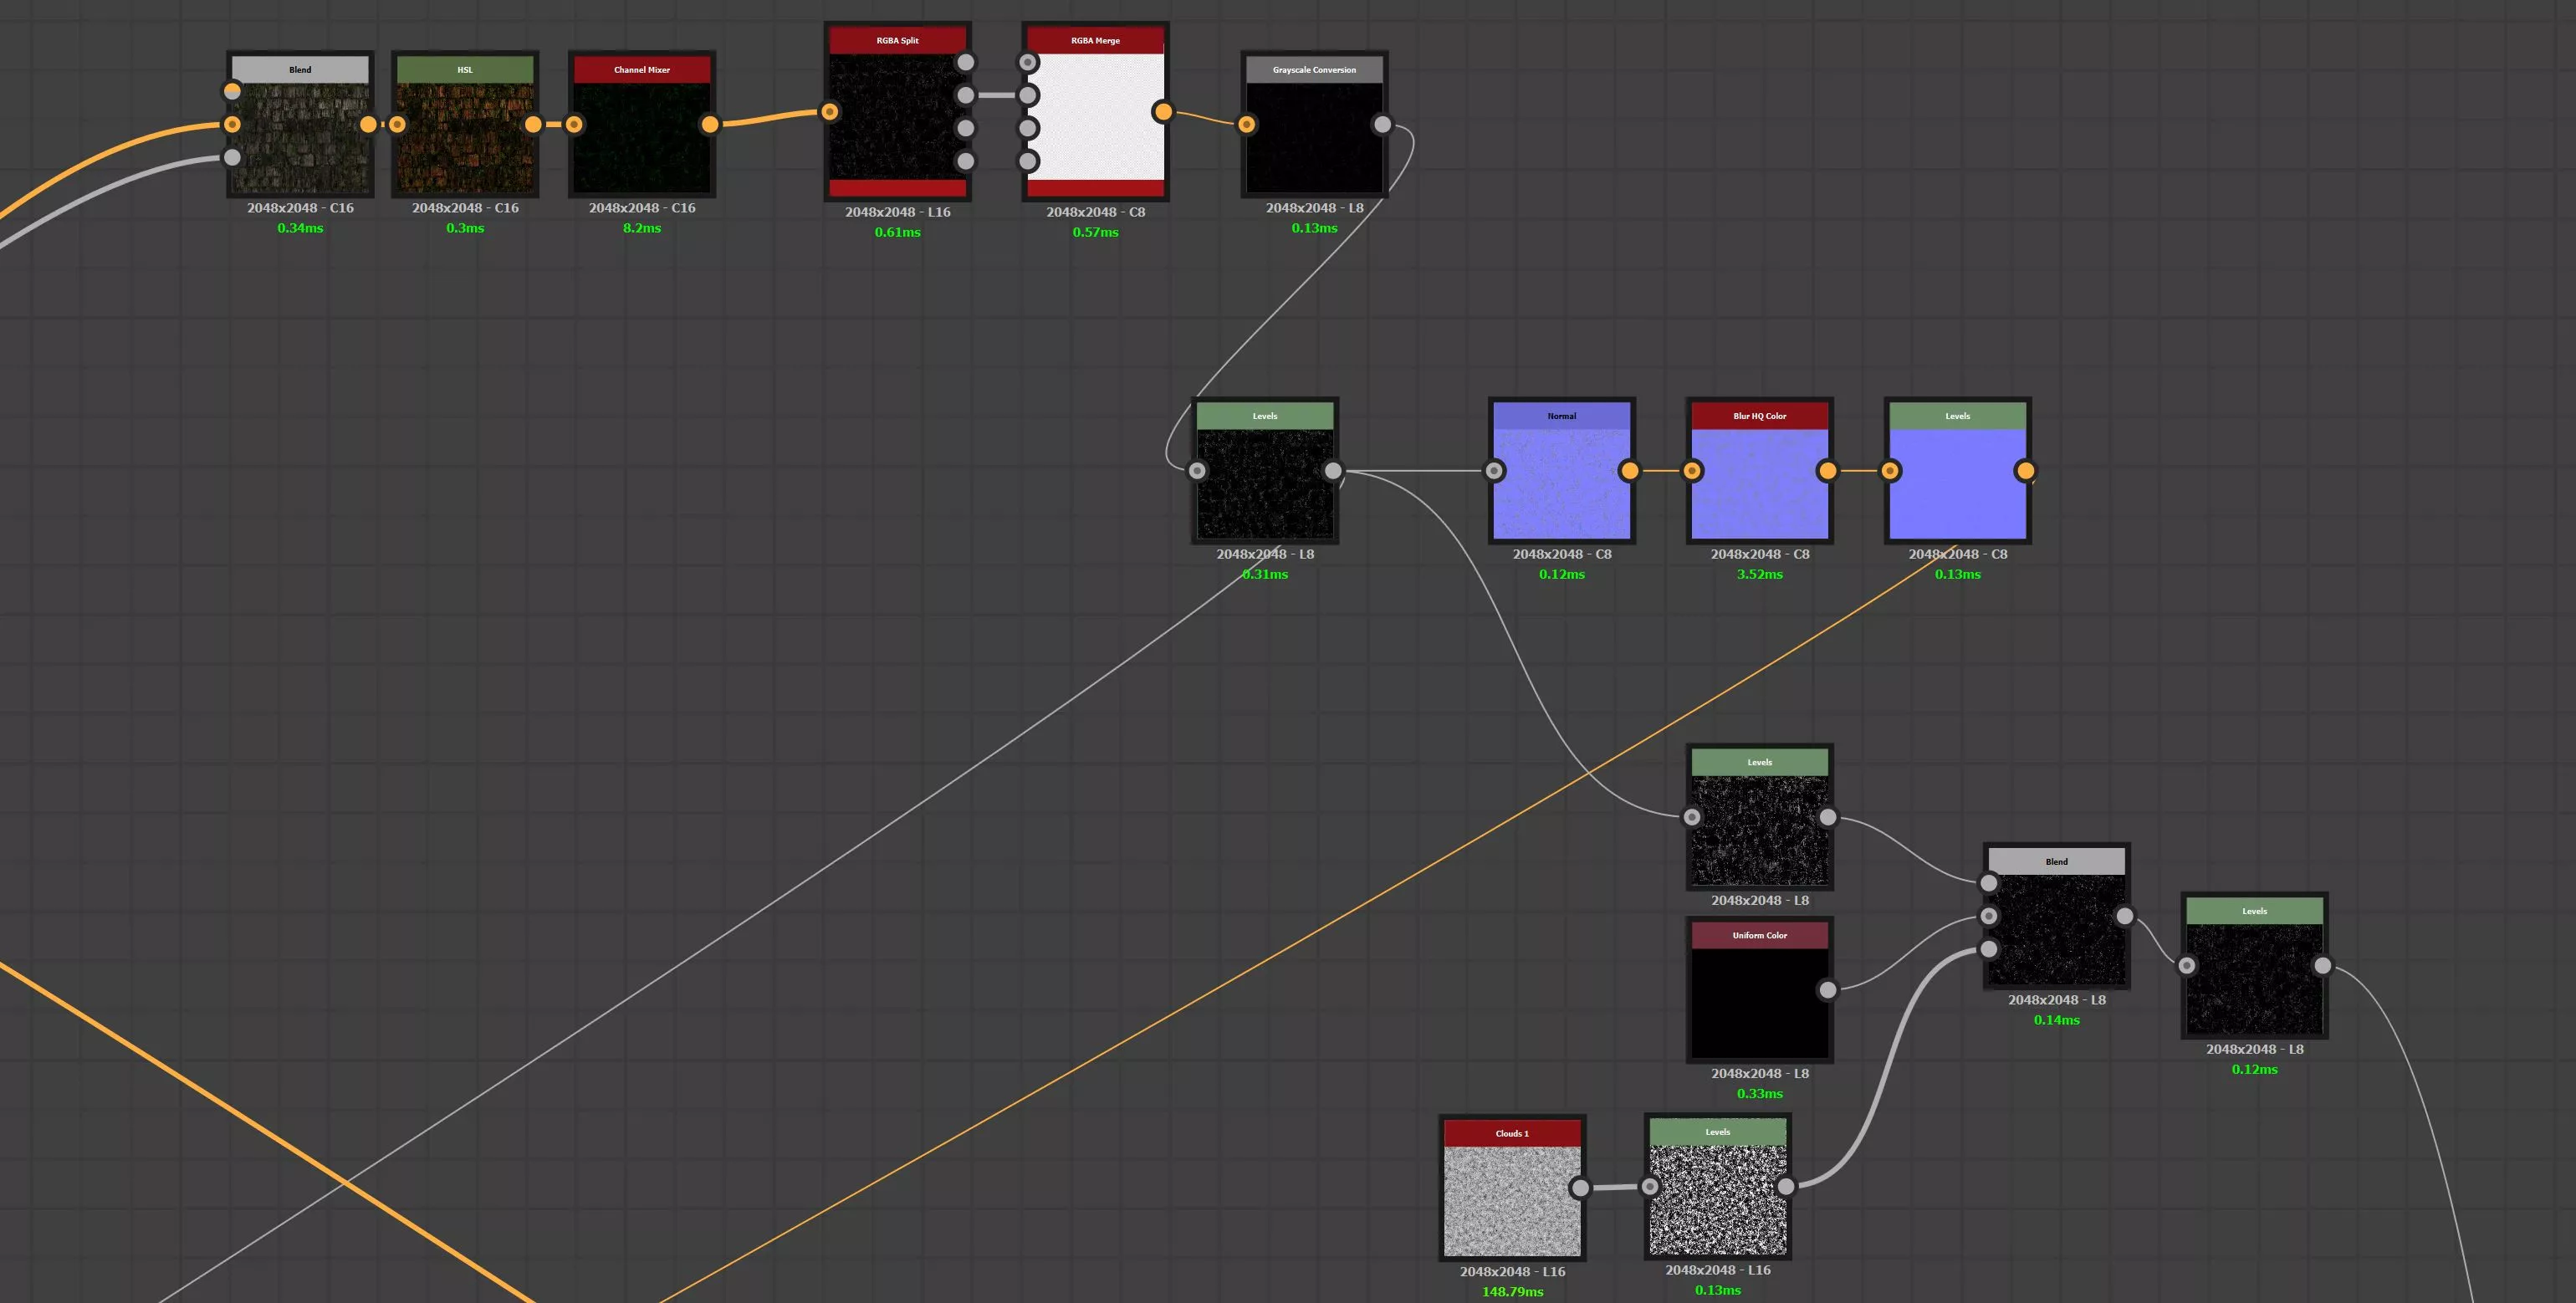Click the Grayscale Conversion output pin
Screen dimensions: 2576x1303
1382,125
